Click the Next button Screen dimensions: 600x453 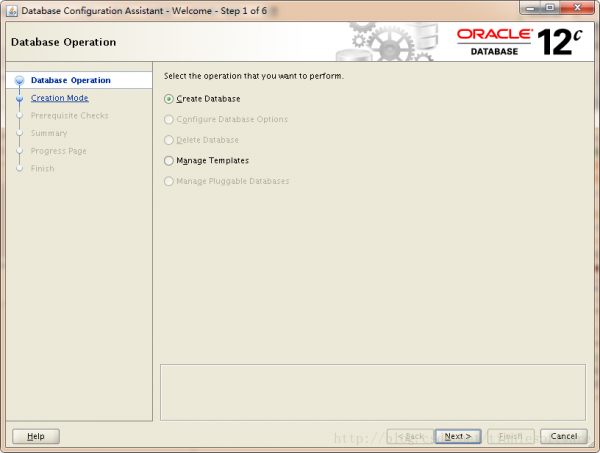[458, 436]
